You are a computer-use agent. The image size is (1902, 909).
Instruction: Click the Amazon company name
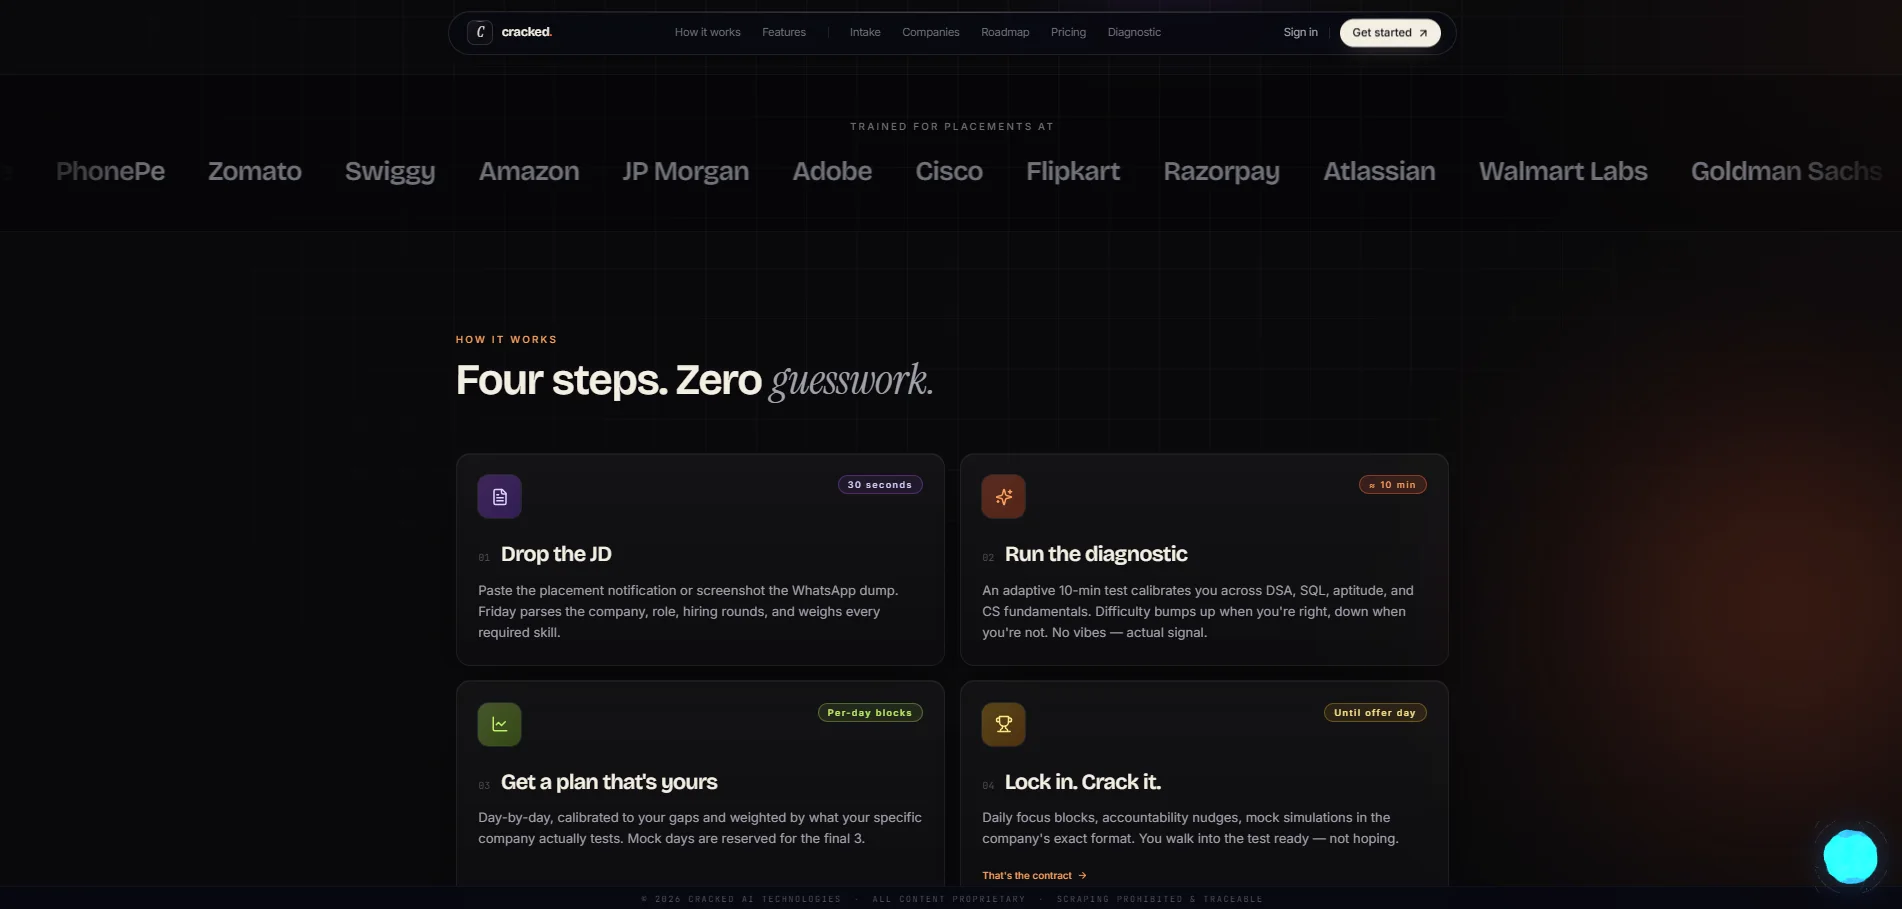click(529, 171)
